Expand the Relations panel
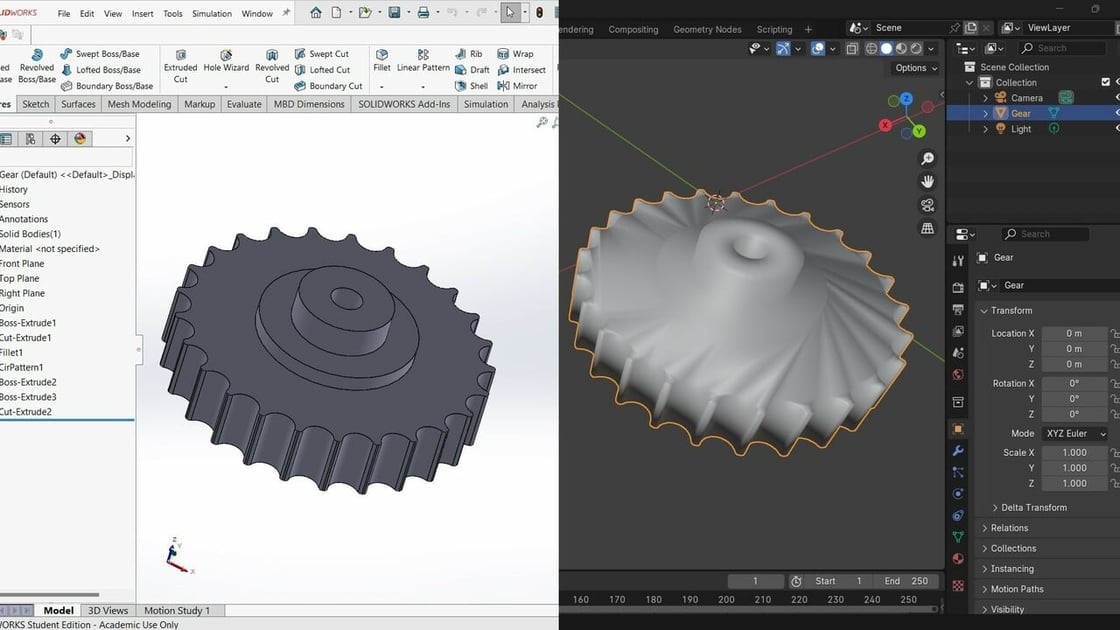The height and width of the screenshot is (630, 1120). pos(1010,527)
